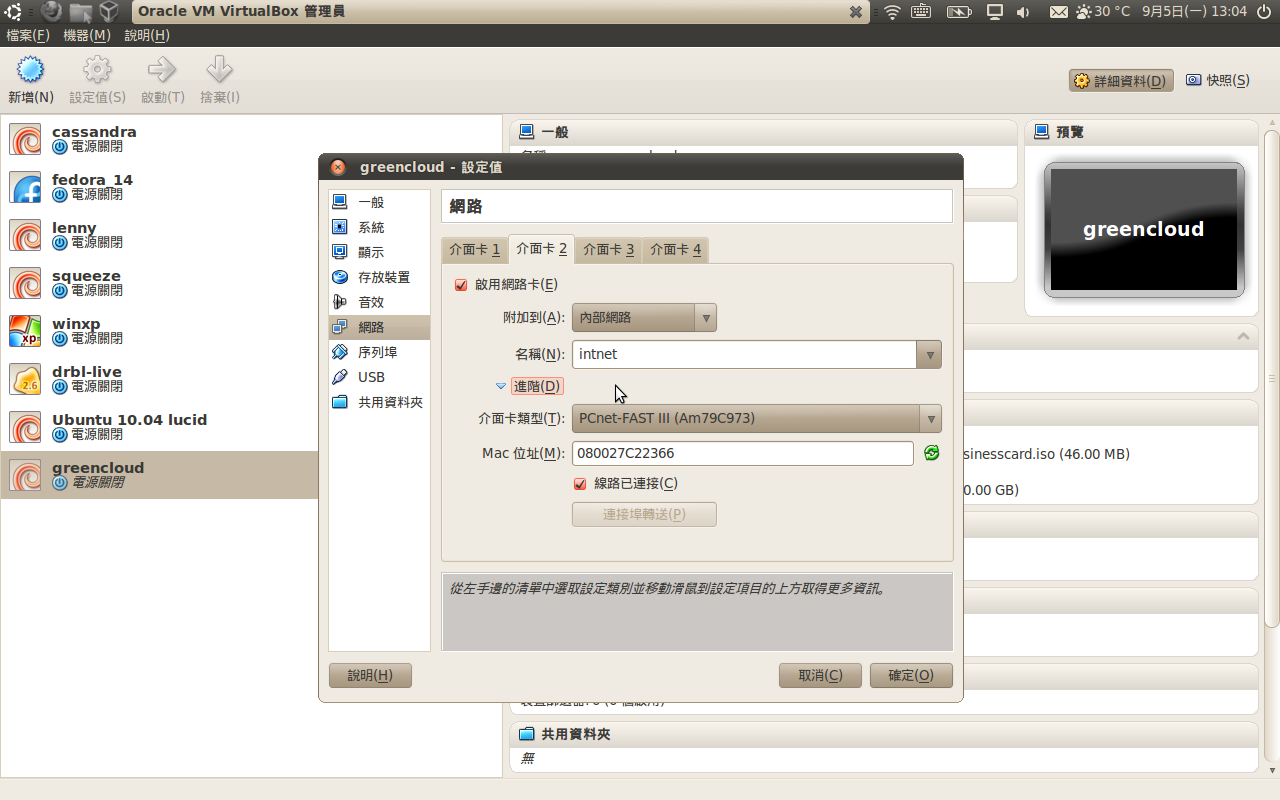The image size is (1280, 800).
Task: Open the 序列埠 settings category
Action: pos(379,352)
